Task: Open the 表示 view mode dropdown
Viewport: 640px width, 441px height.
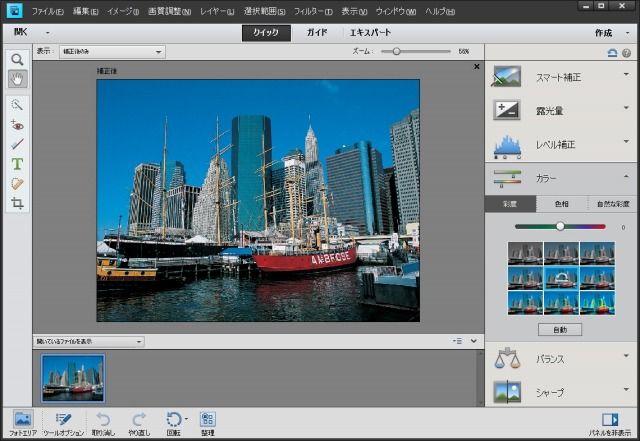Action: click(112, 52)
